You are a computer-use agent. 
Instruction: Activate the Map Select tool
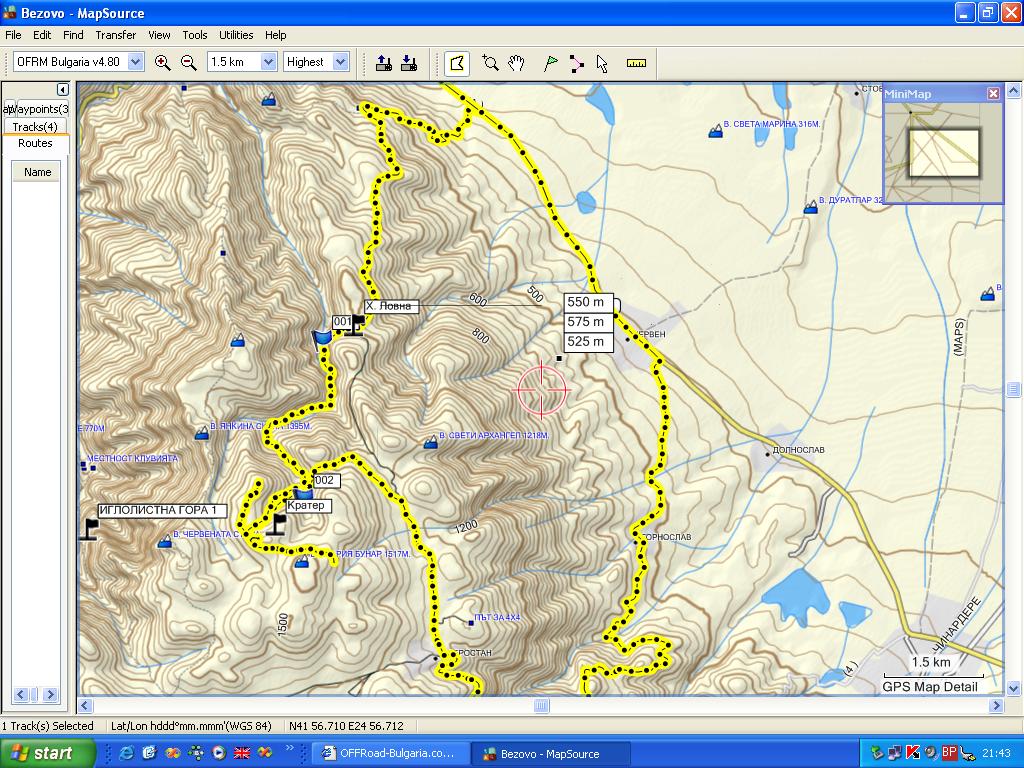coord(457,63)
